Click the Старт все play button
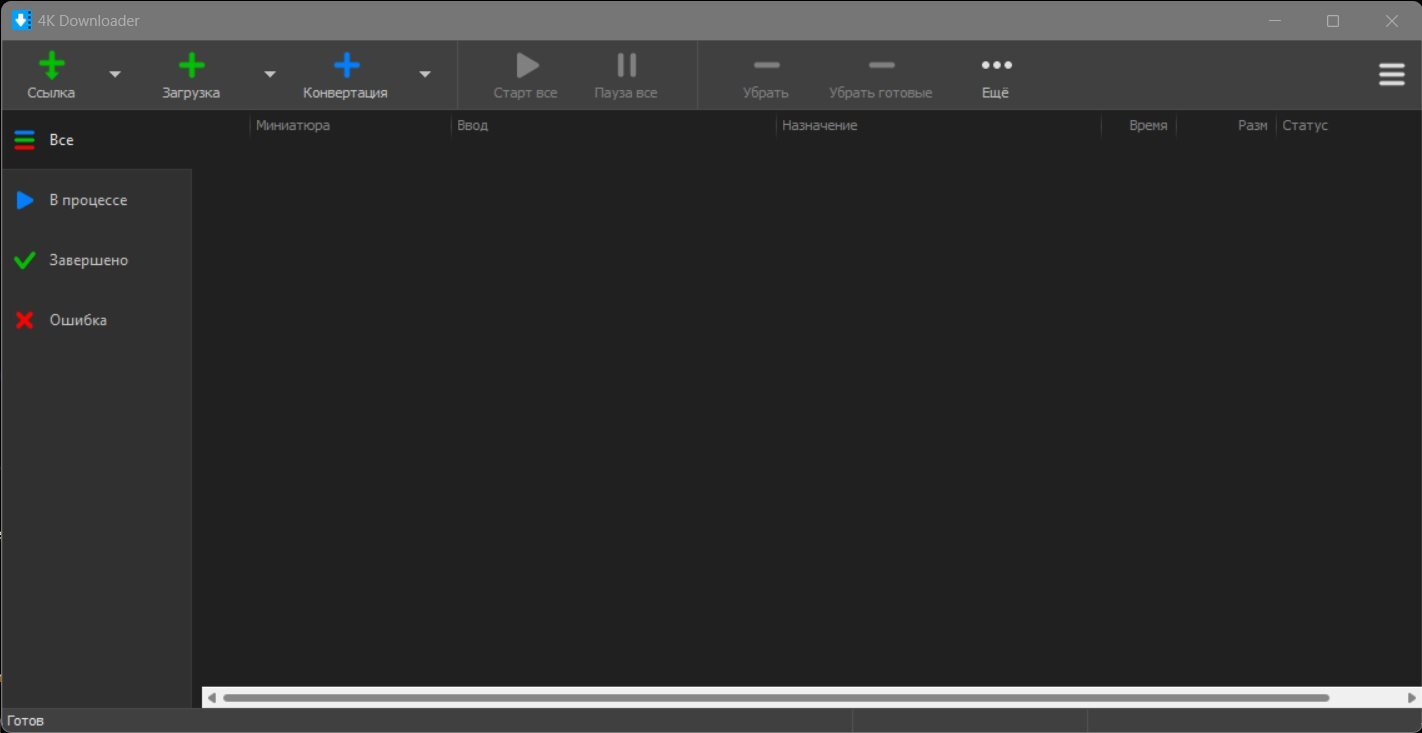The image size is (1422, 733). pyautogui.click(x=526, y=76)
